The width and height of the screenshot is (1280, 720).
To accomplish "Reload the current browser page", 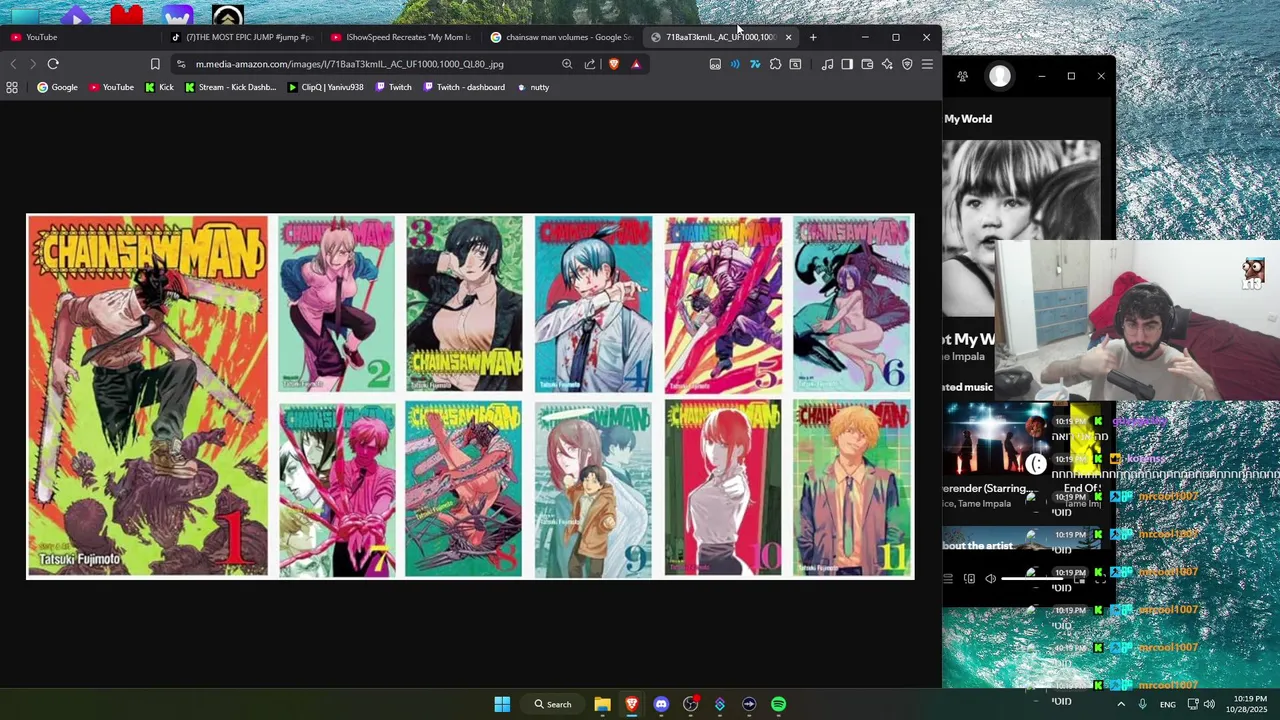I will pyautogui.click(x=53, y=64).
